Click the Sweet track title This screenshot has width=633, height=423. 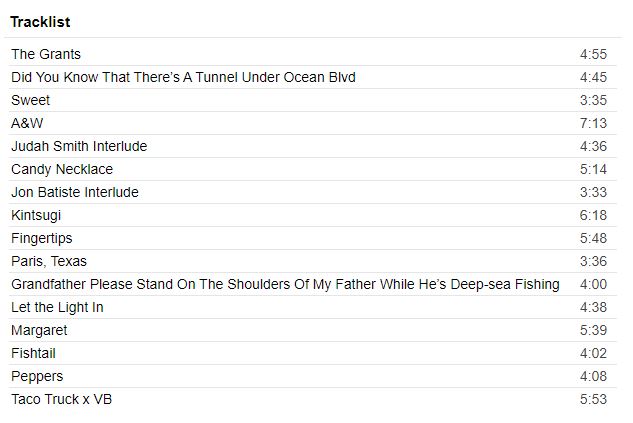[31, 100]
